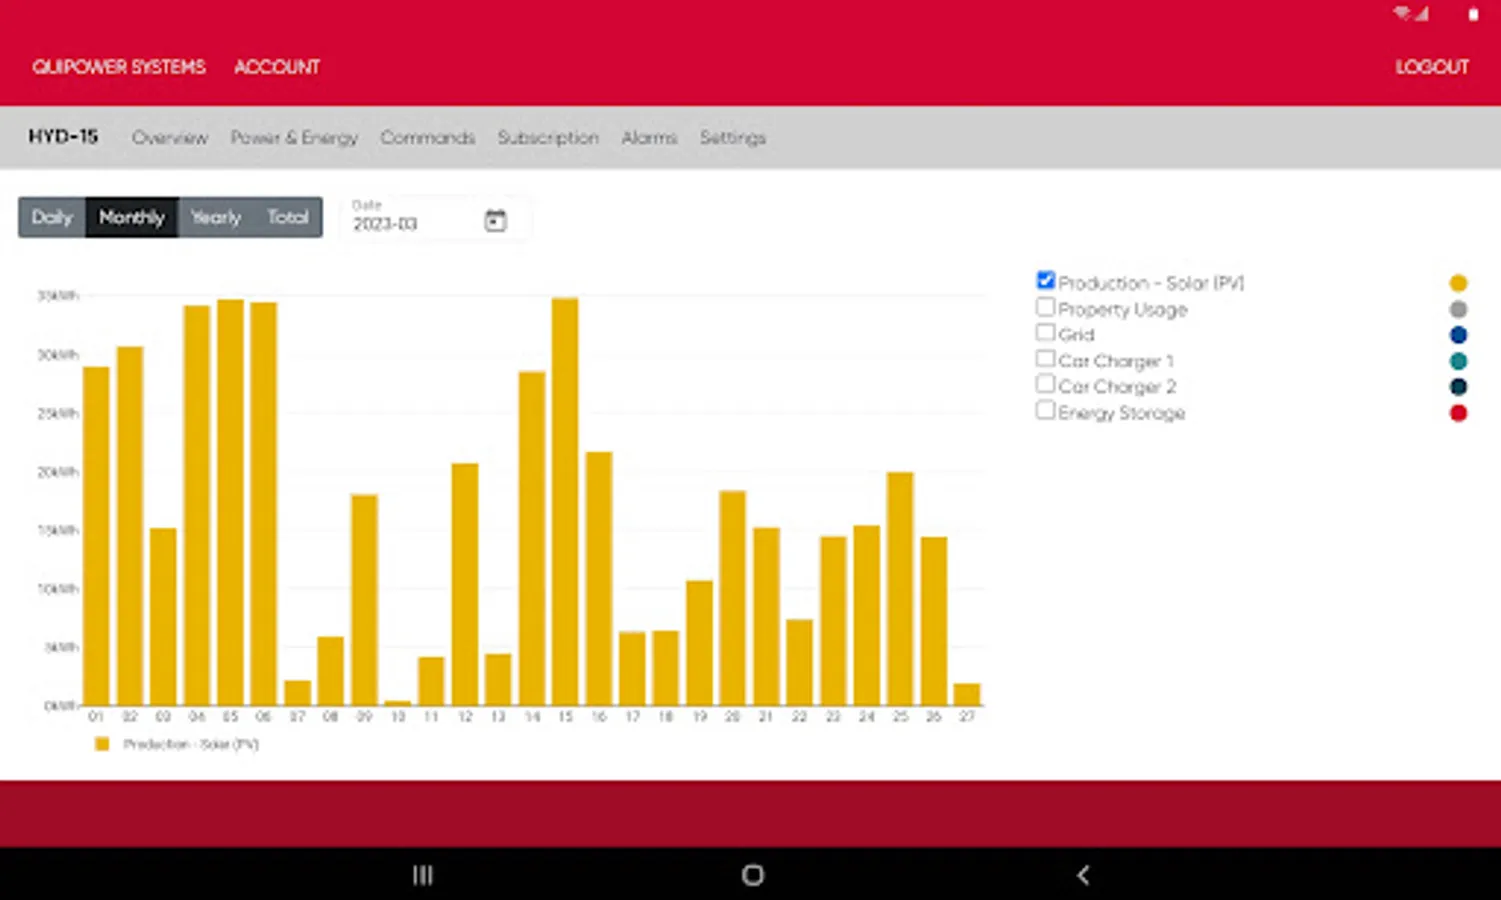Tap the battery status icon

[x=1473, y=14]
